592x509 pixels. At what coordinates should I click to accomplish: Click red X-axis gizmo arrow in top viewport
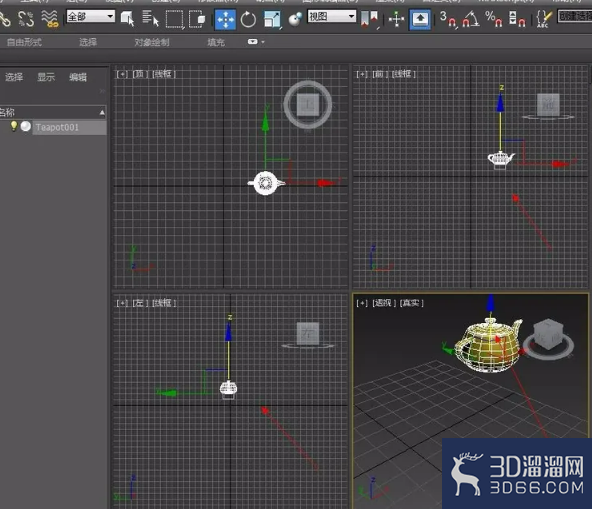326,183
